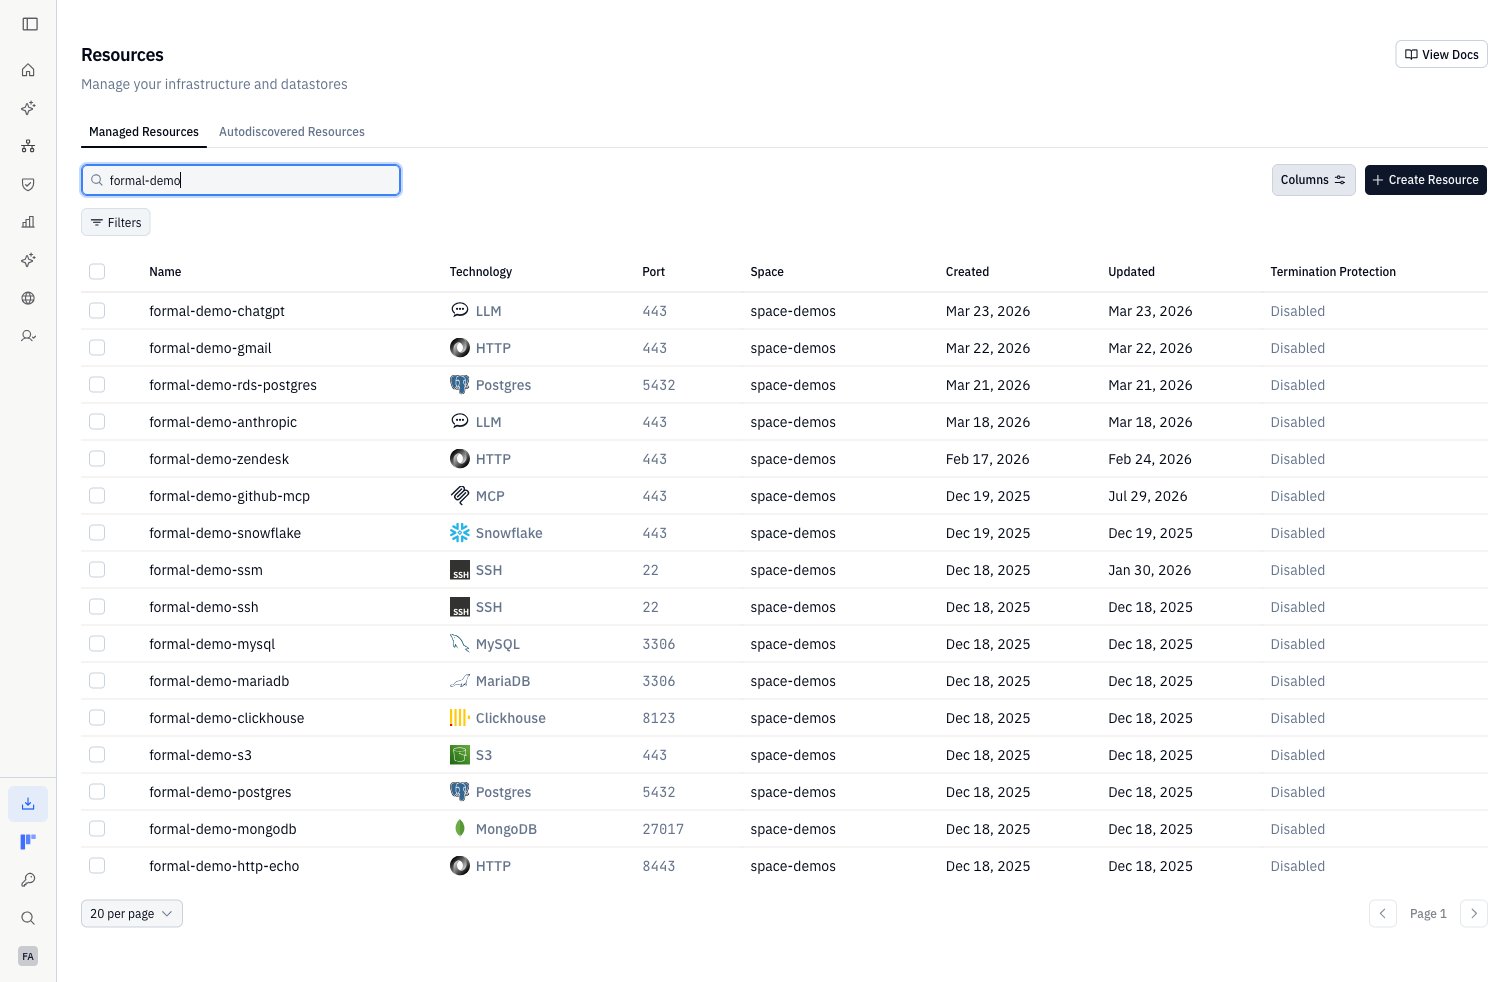Click the download icon in sidebar
Screen dimensions: 1512x982
[28, 804]
